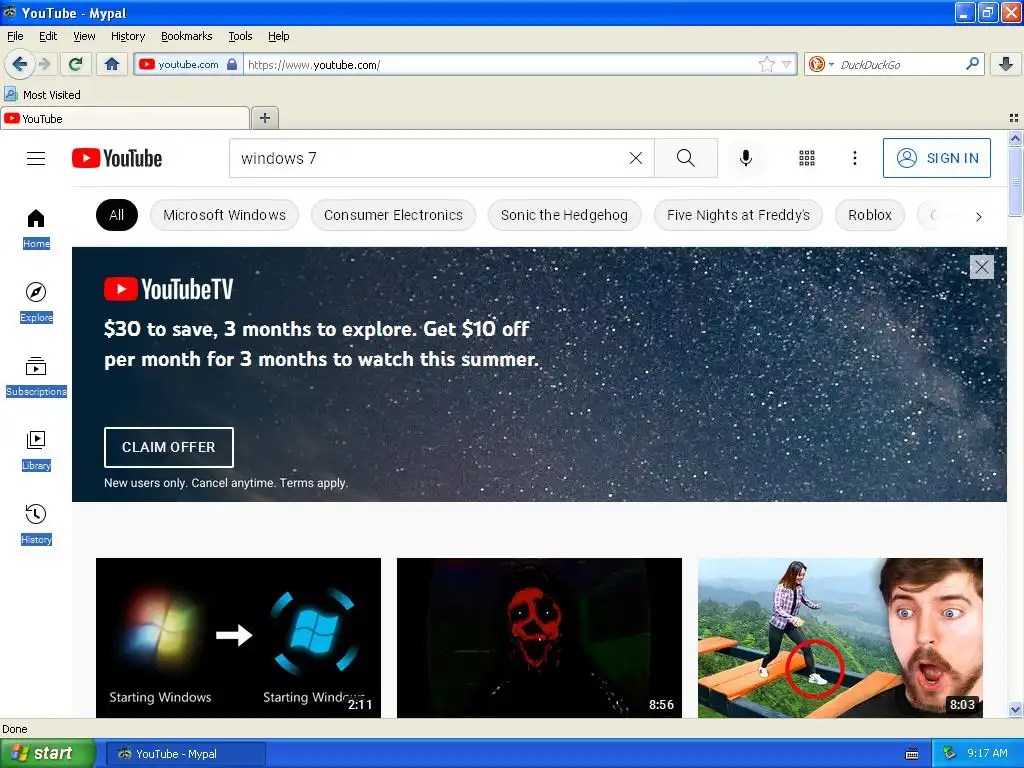Open Explore in the sidebar
This screenshot has height=768, width=1024.
point(36,302)
